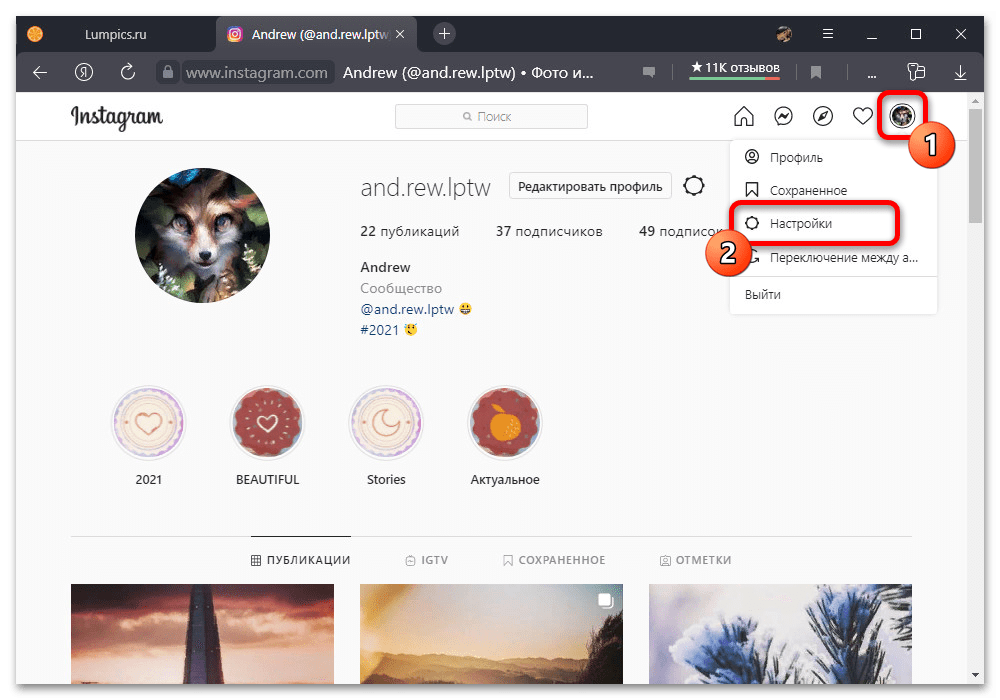Image resolution: width=1000 pixels, height=700 pixels.
Task: Open Messenger direct messages icon
Action: (x=784, y=117)
